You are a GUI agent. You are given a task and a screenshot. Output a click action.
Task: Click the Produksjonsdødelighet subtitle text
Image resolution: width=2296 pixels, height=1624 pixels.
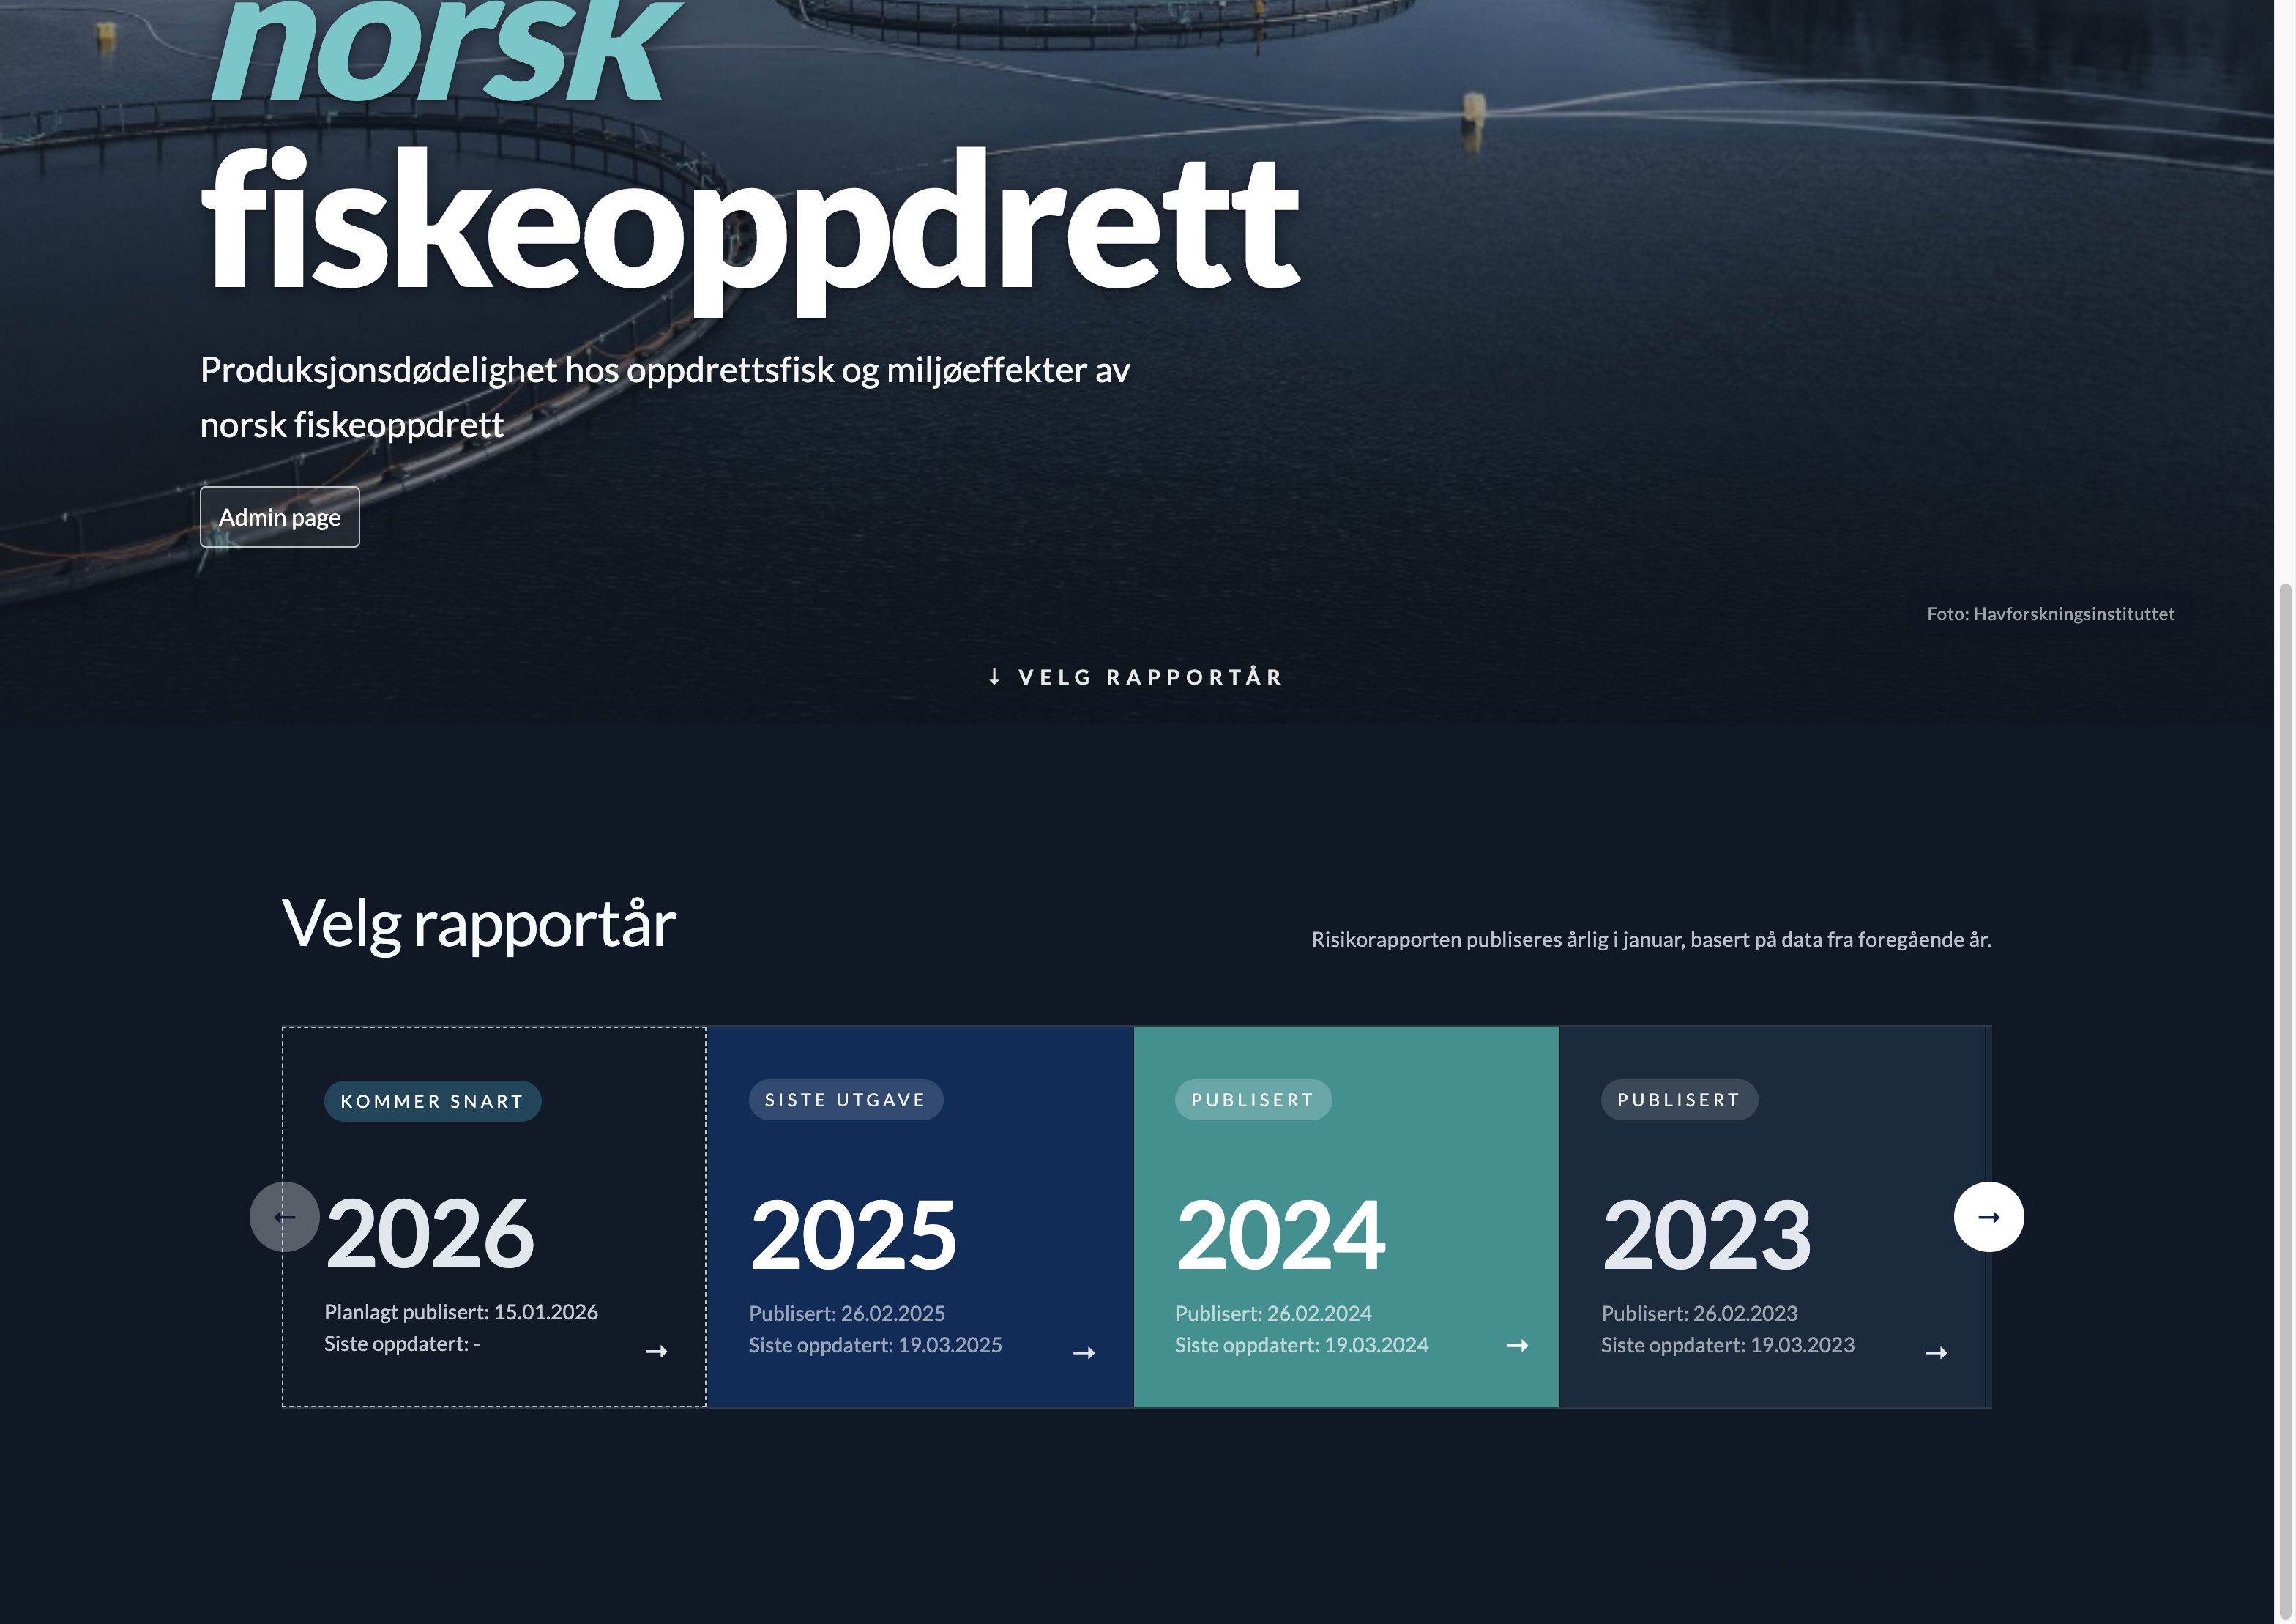665,397
